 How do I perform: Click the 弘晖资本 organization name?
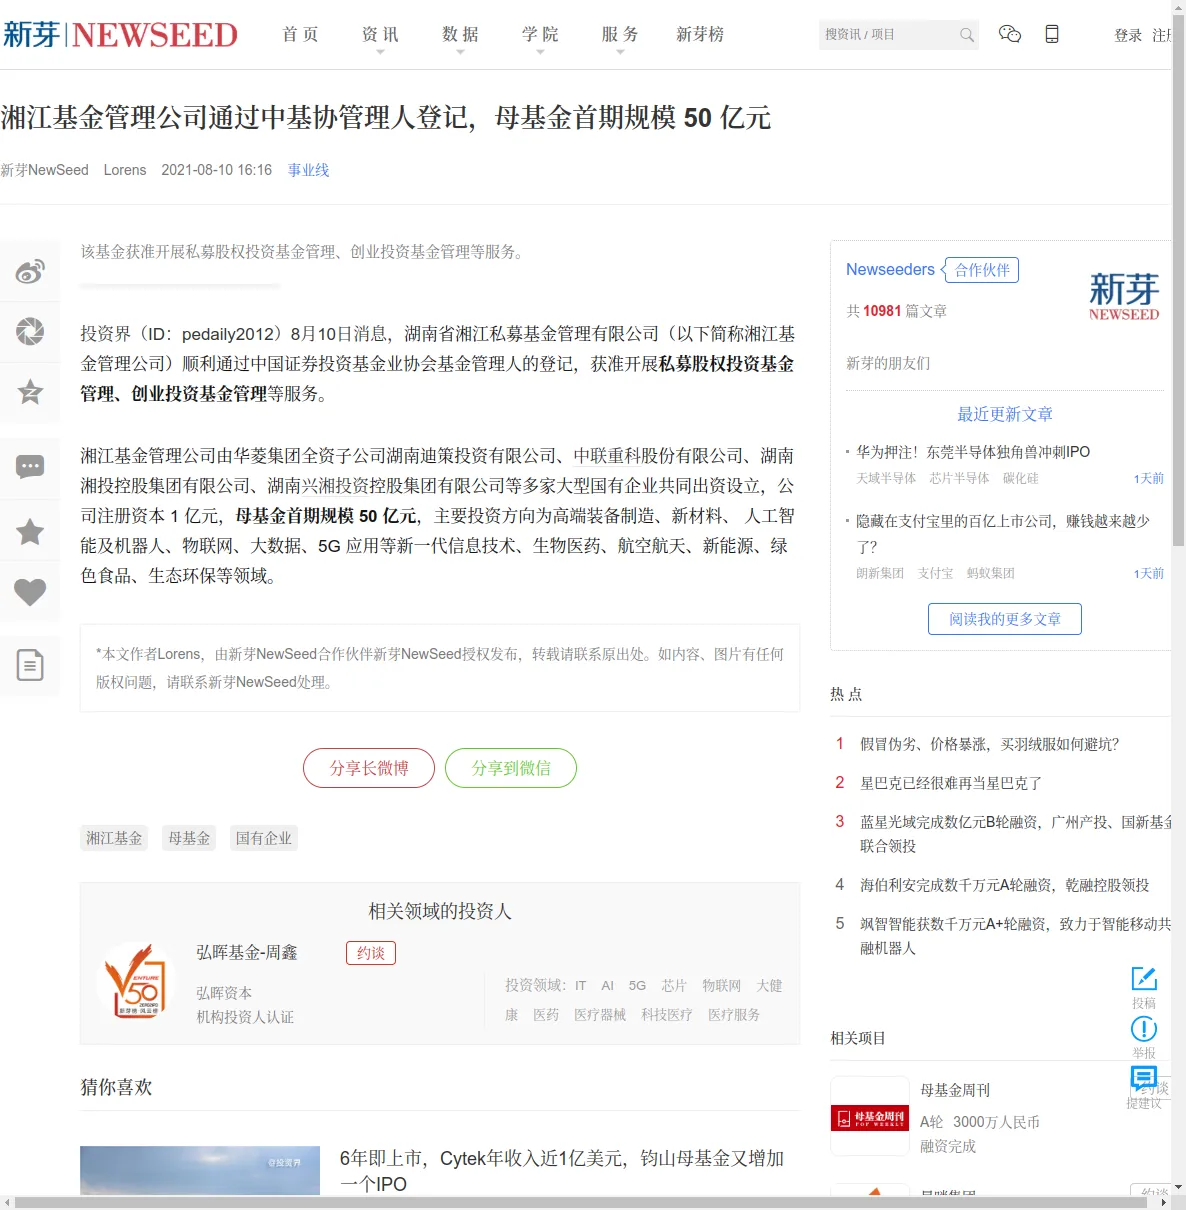tap(224, 993)
